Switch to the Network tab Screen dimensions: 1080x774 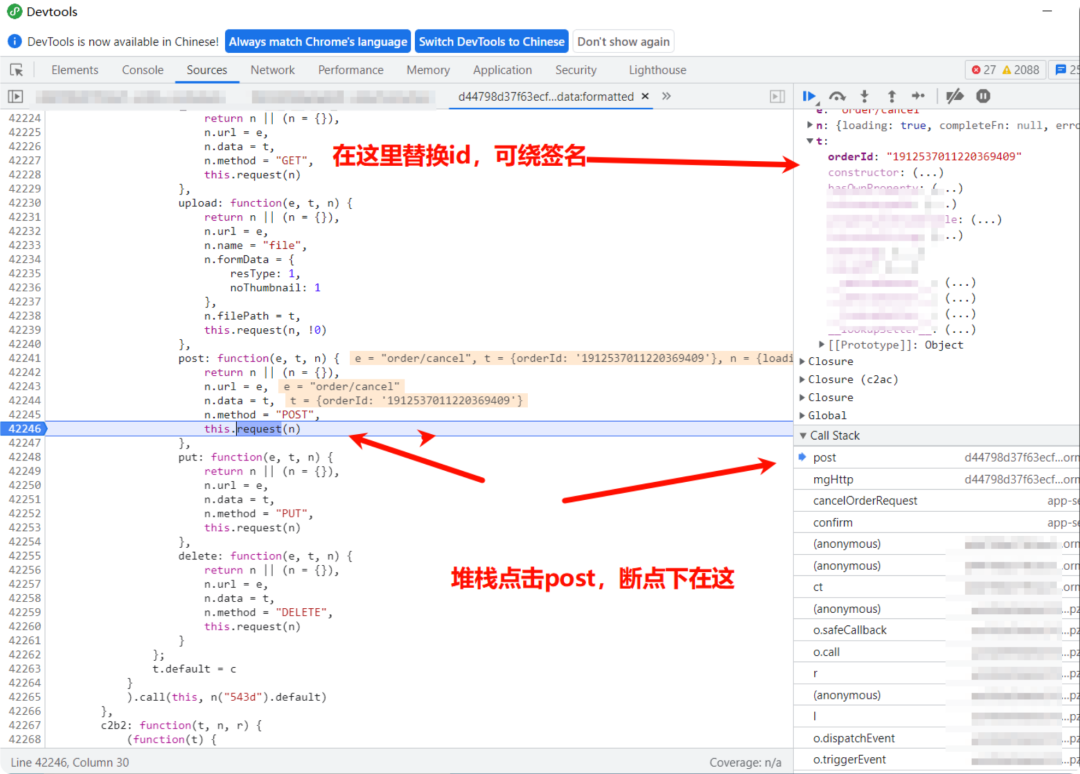(x=272, y=70)
